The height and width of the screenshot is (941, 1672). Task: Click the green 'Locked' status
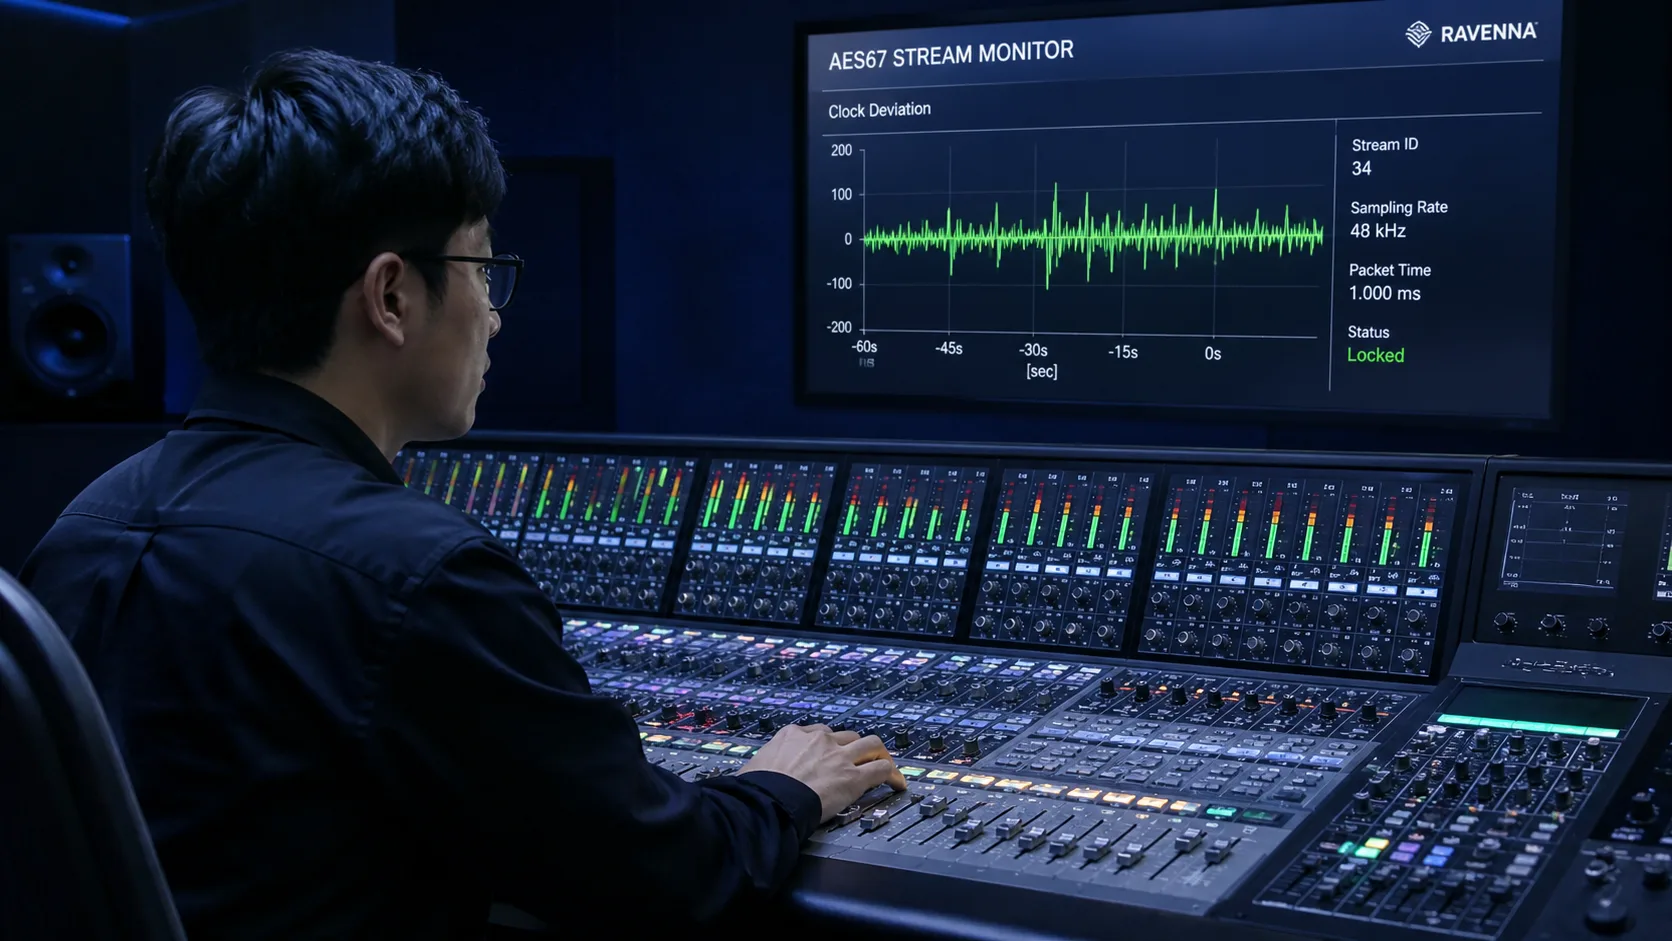(x=1376, y=355)
